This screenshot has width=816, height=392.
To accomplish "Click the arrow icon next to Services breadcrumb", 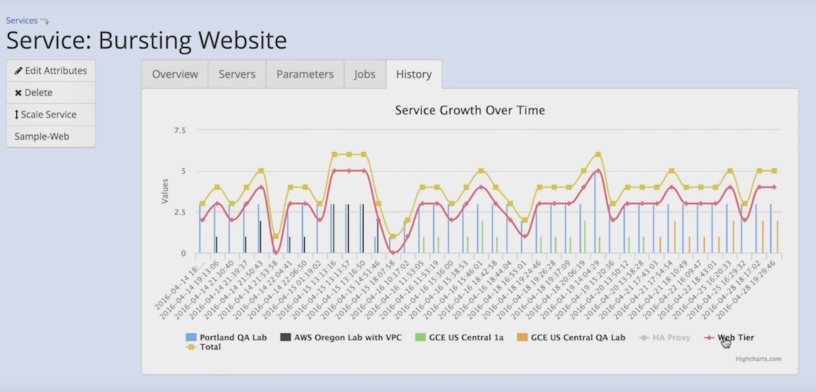I will (45, 22).
